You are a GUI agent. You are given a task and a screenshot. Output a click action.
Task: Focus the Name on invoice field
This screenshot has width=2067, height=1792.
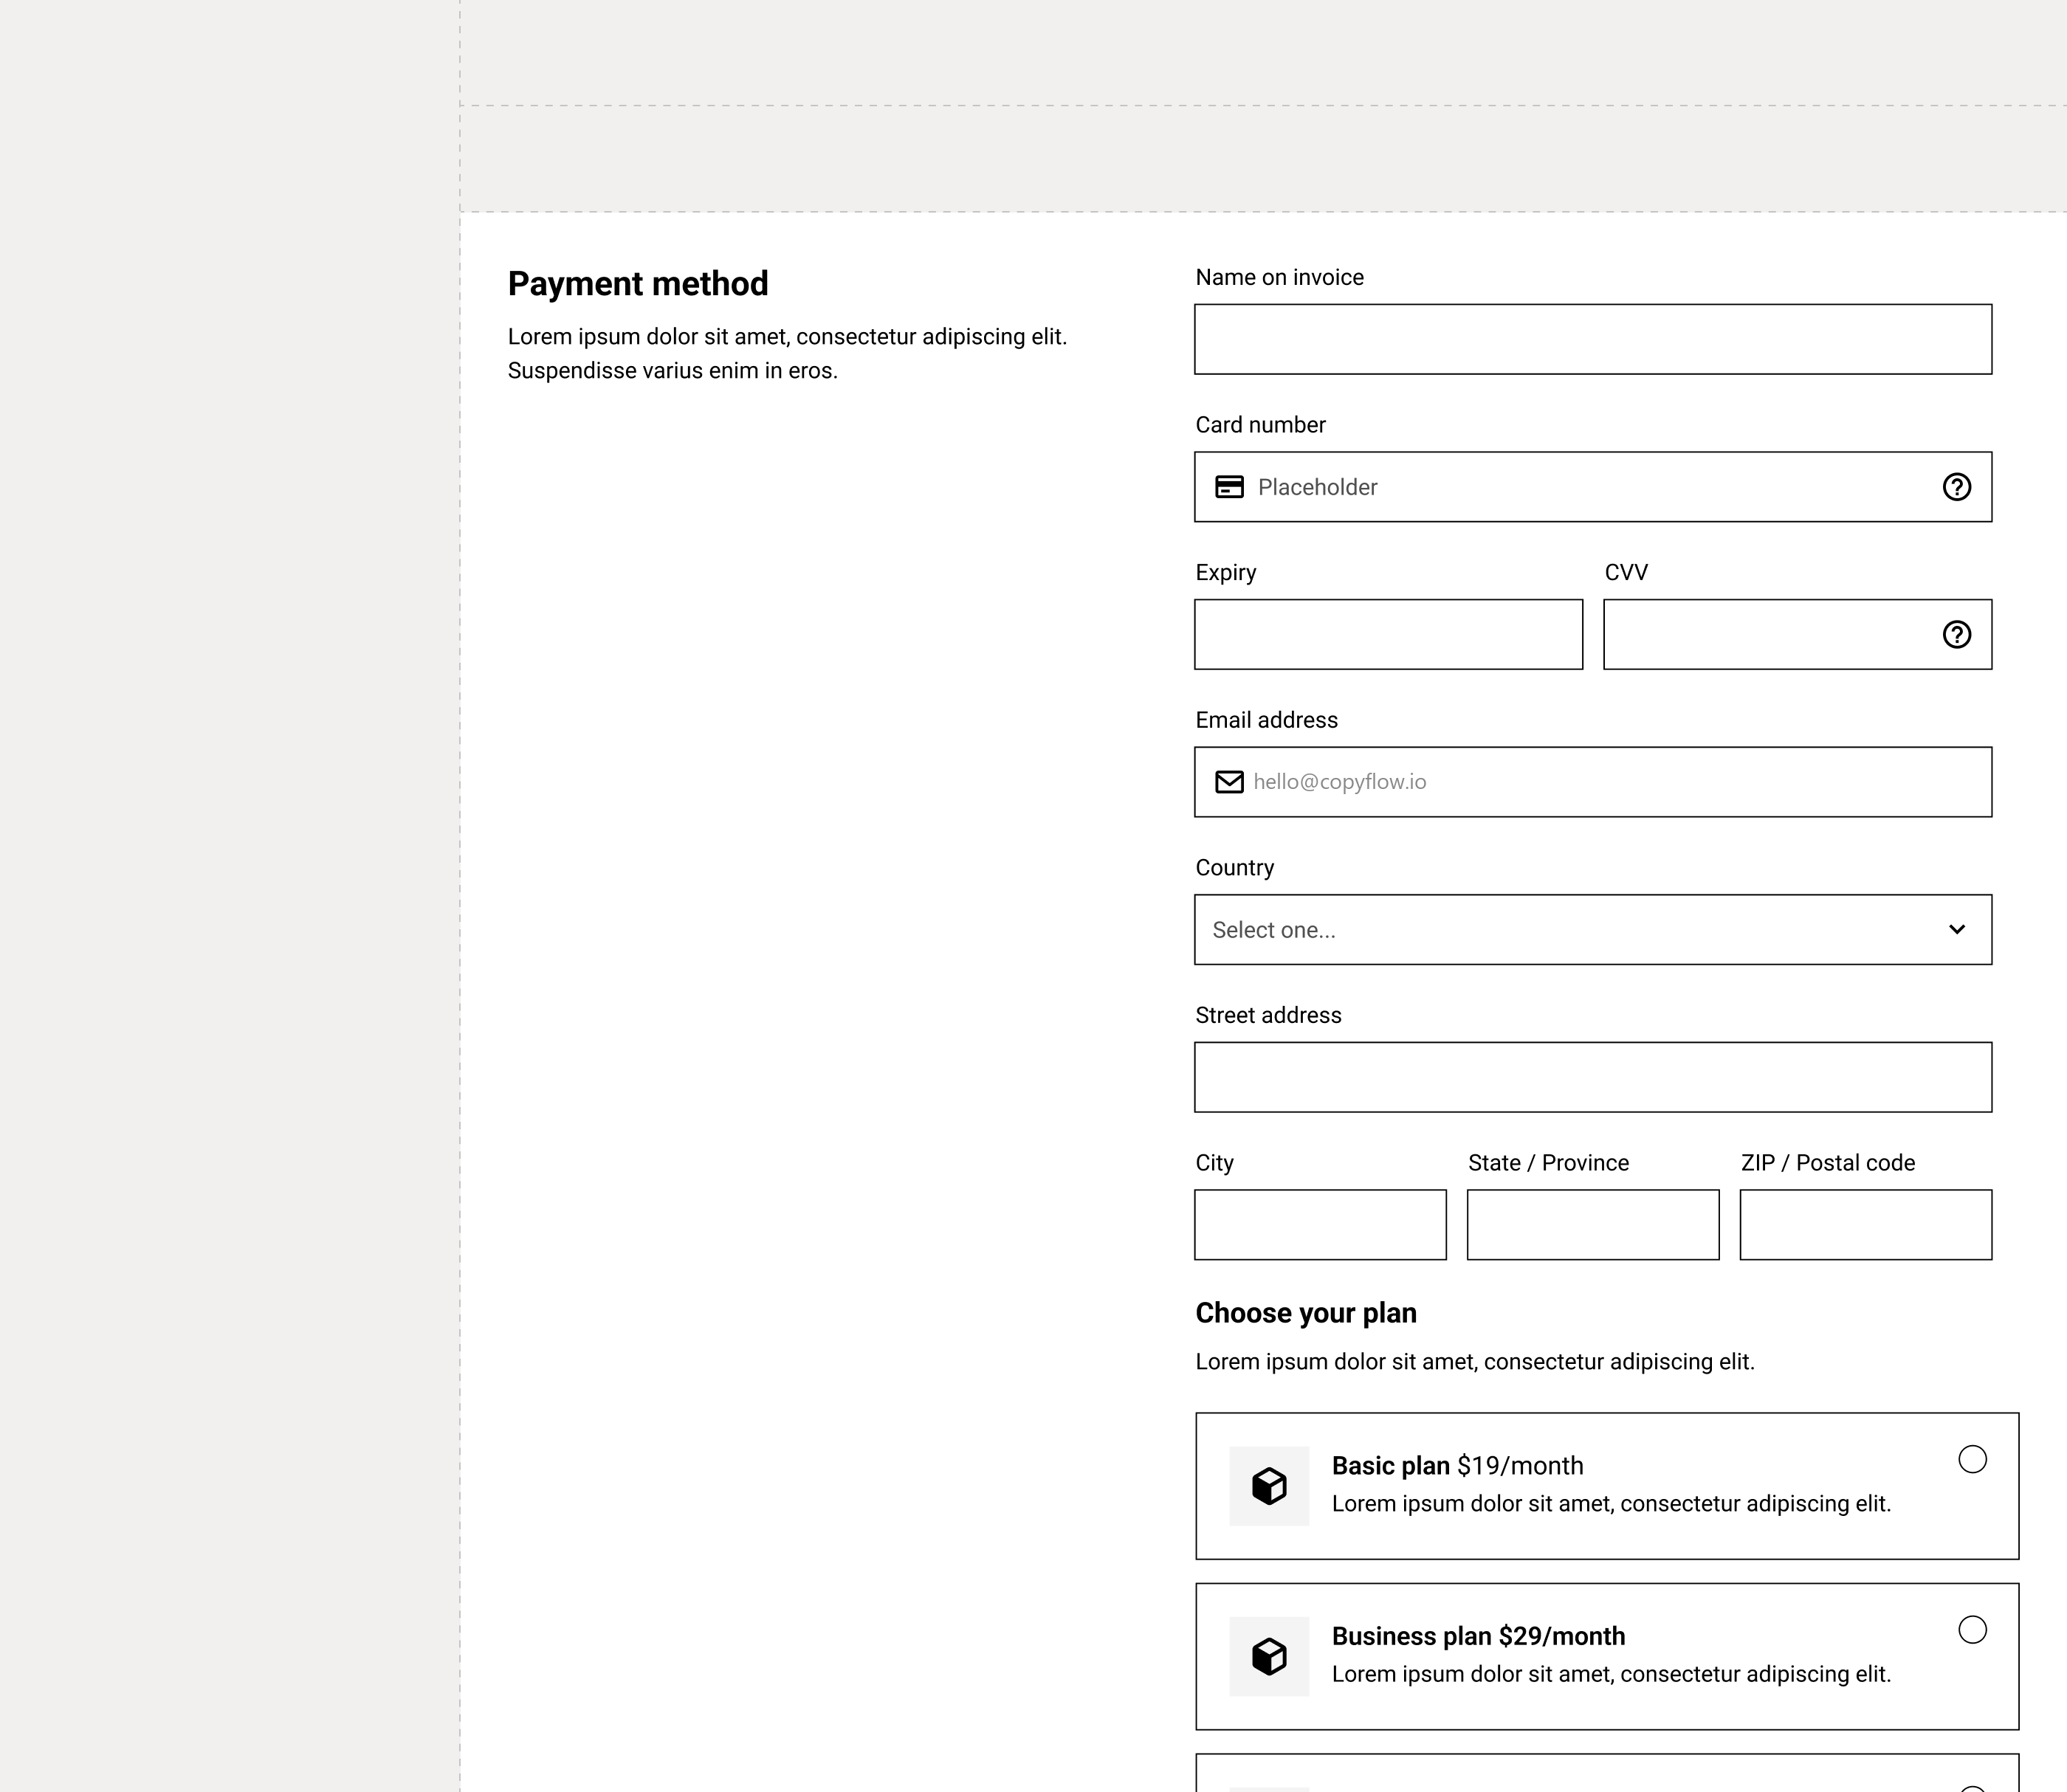pos(1593,339)
